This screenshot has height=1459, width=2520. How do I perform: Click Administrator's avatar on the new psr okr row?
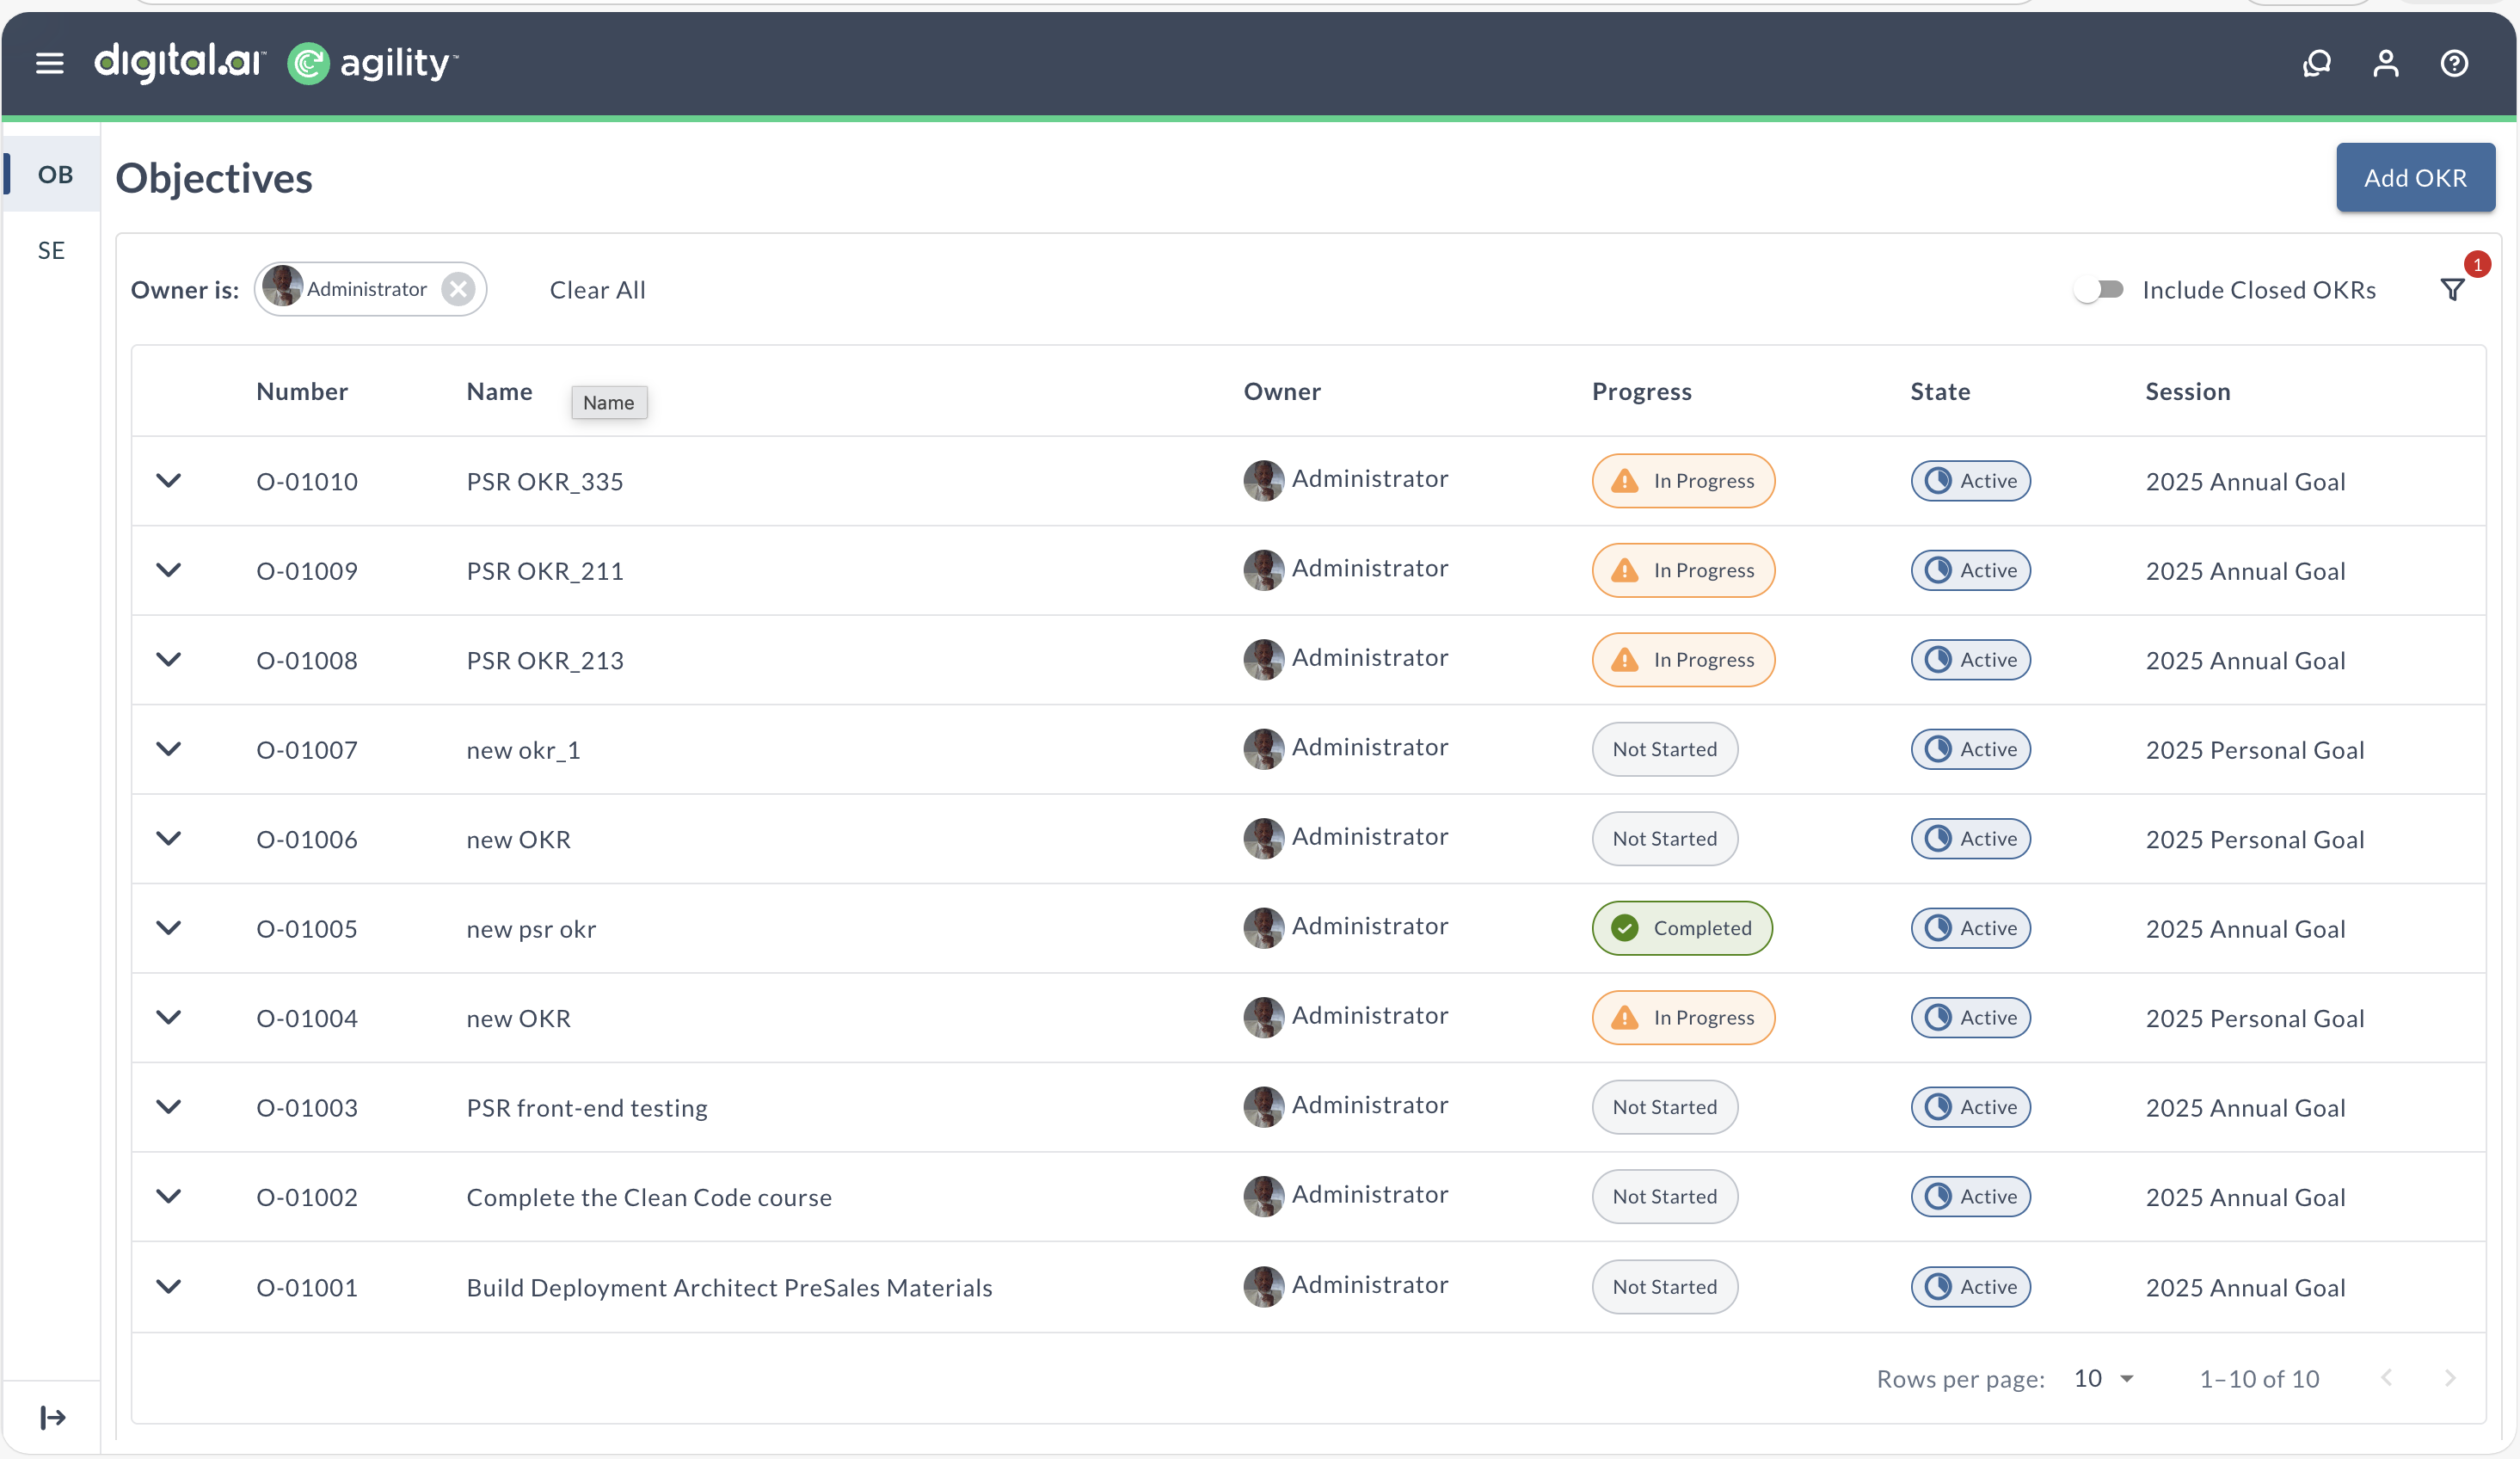click(x=1263, y=928)
